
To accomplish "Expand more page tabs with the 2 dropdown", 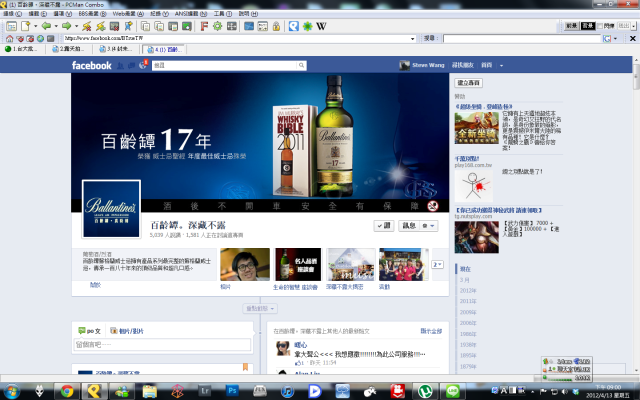I will [x=437, y=264].
